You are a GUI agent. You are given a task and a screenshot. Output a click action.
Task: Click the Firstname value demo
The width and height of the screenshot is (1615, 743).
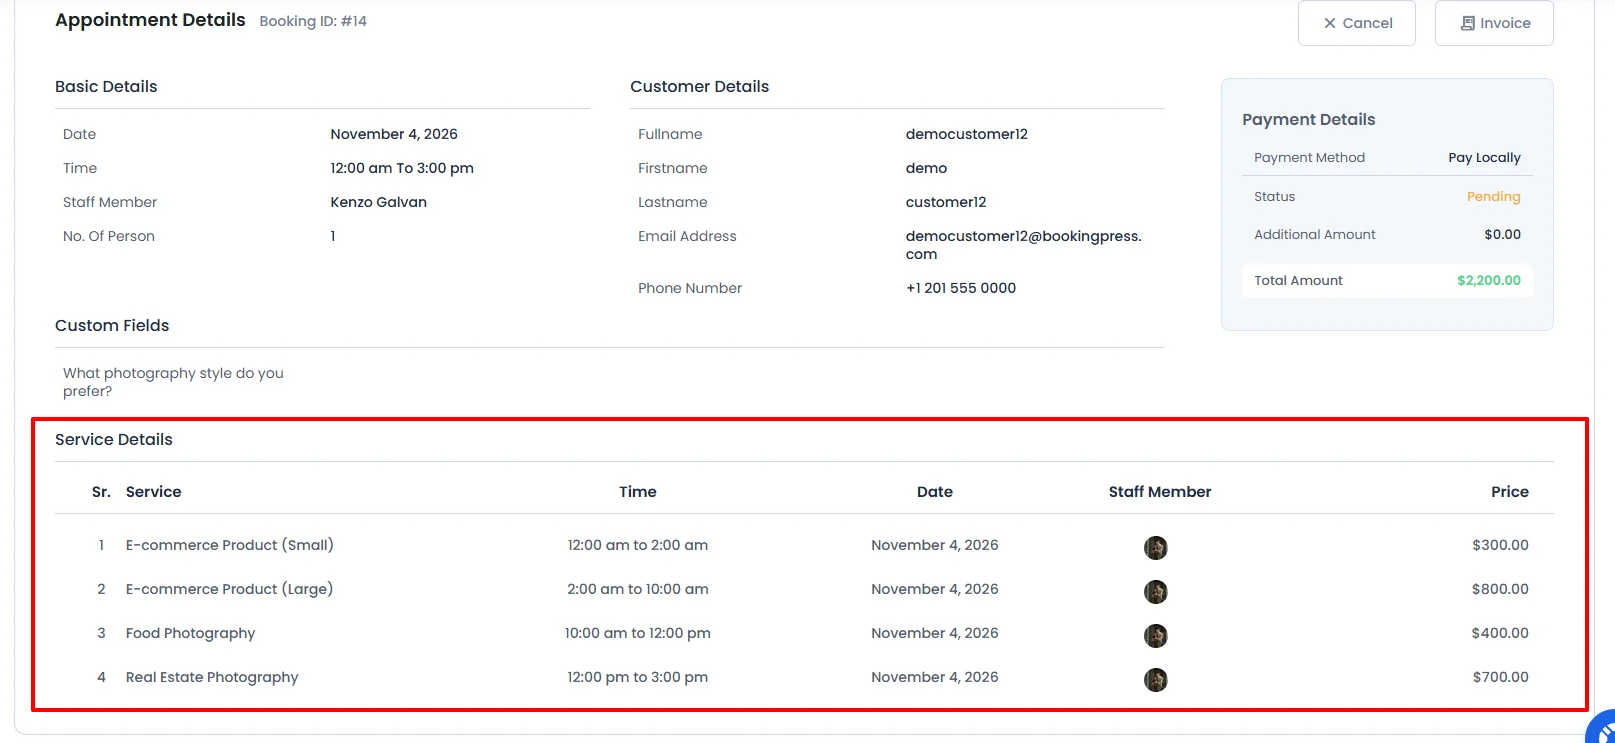click(926, 168)
